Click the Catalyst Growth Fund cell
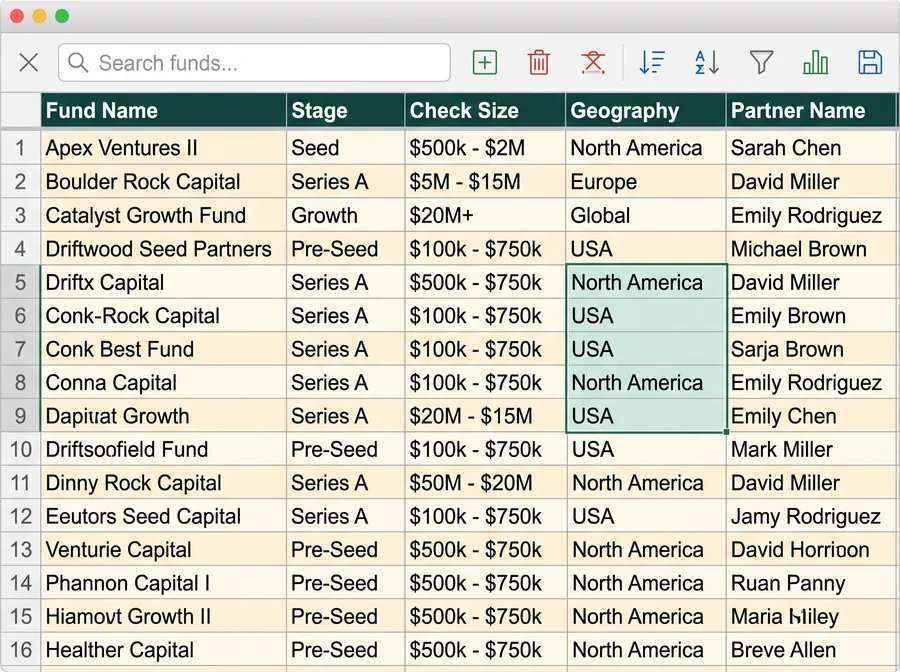 164,215
